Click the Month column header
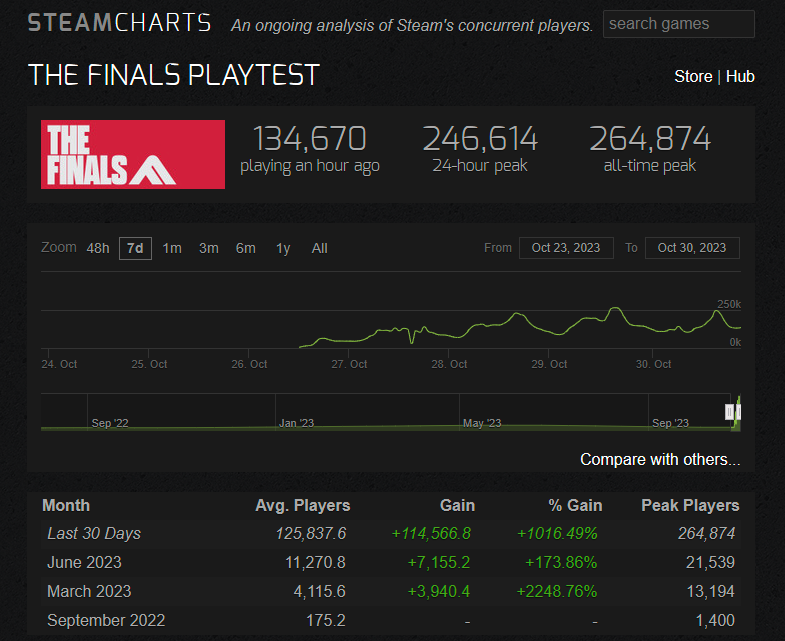The height and width of the screenshot is (641, 785). [x=66, y=505]
